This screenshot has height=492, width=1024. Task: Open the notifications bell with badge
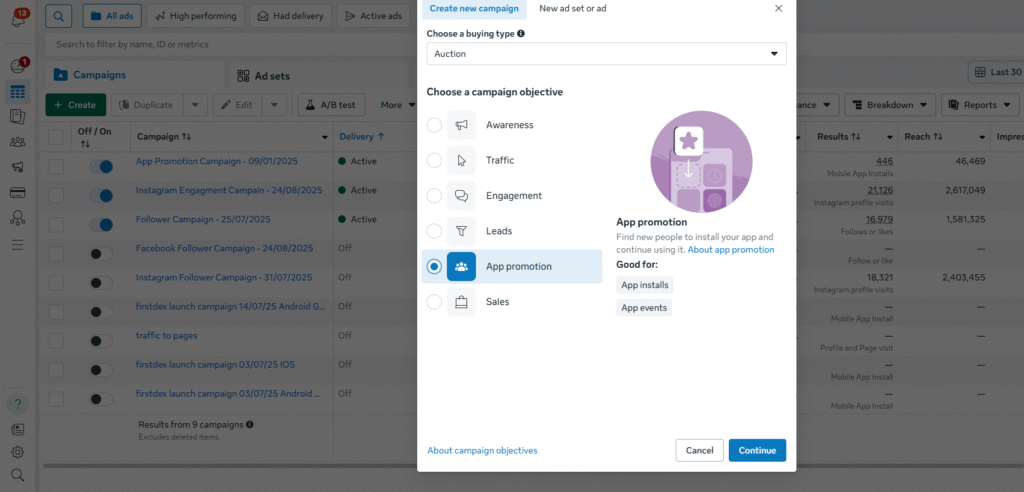[17, 18]
